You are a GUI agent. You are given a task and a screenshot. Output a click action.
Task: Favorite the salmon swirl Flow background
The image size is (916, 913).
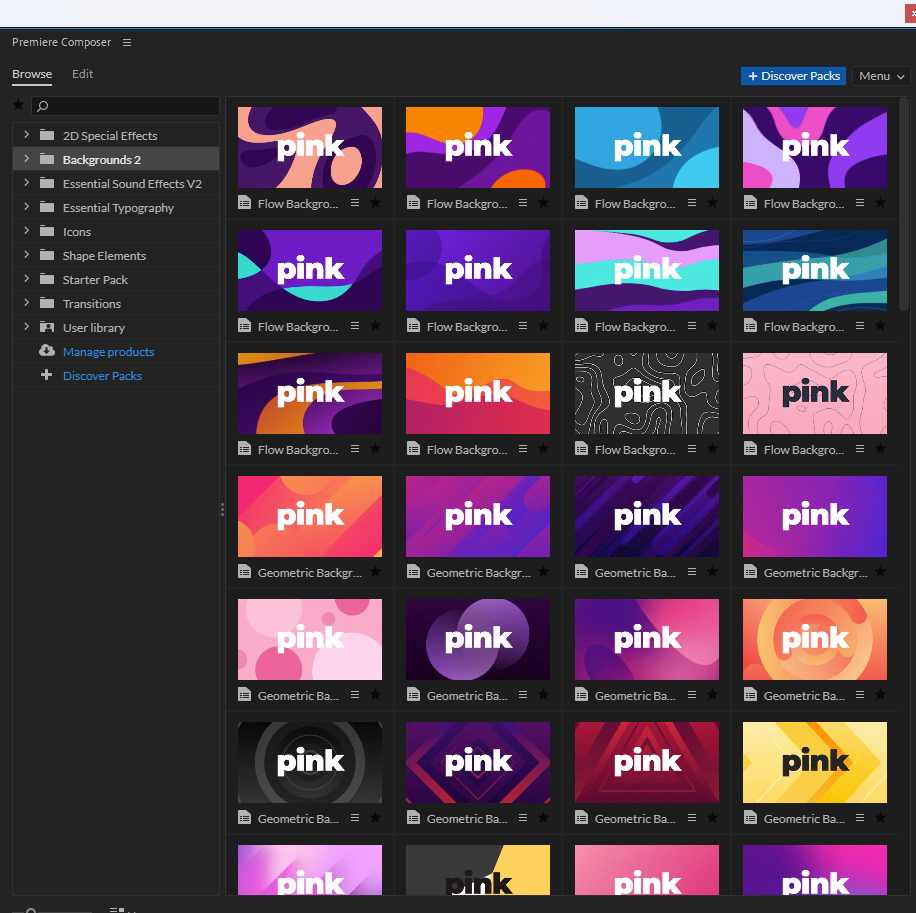pos(376,203)
